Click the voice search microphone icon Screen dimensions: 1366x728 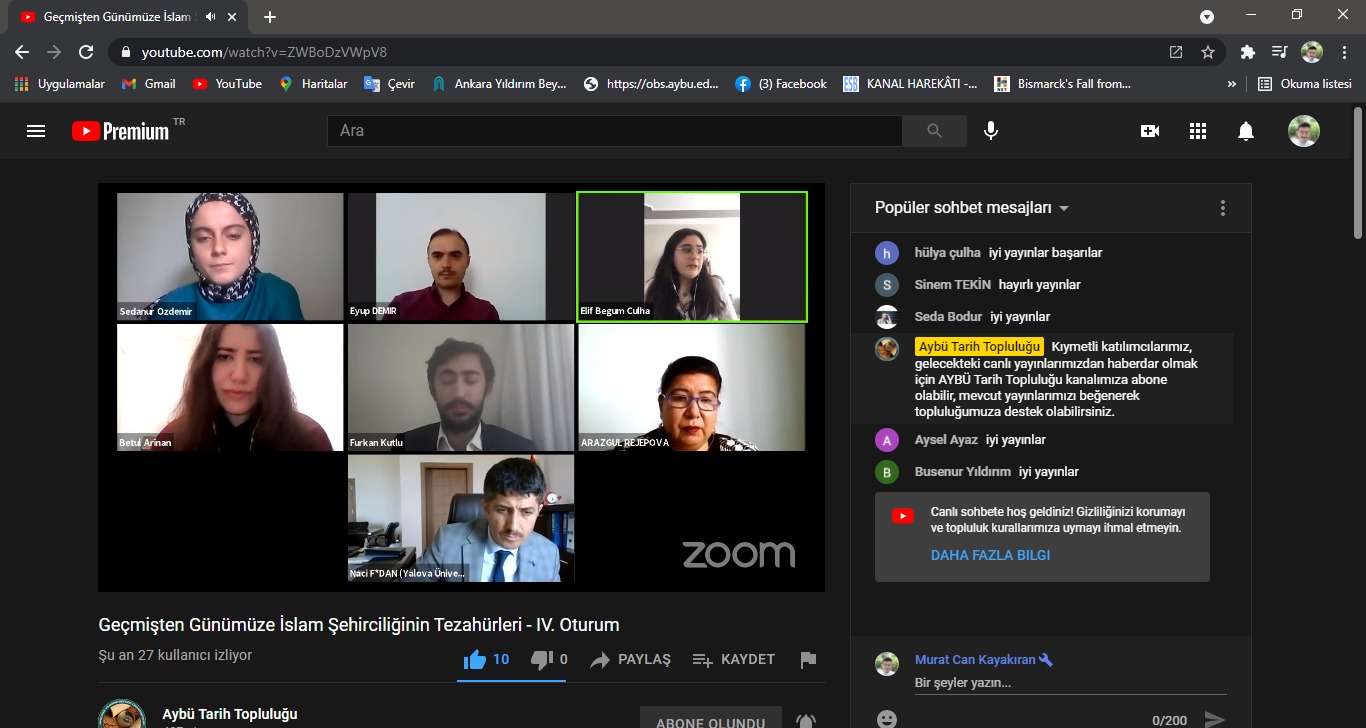click(x=990, y=131)
